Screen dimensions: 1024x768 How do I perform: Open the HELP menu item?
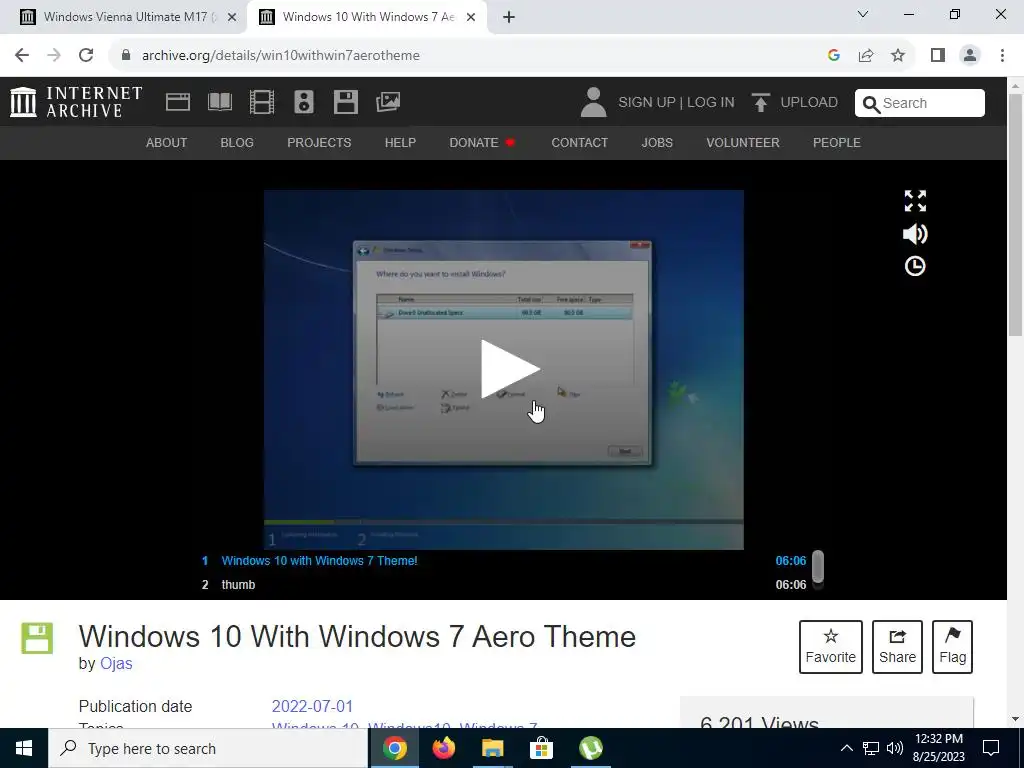(x=400, y=142)
